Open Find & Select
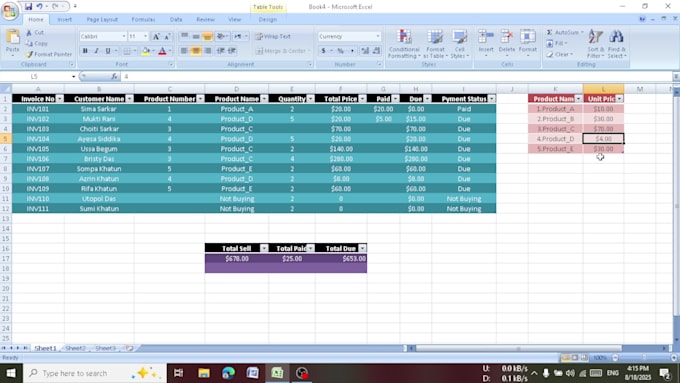 (616, 44)
